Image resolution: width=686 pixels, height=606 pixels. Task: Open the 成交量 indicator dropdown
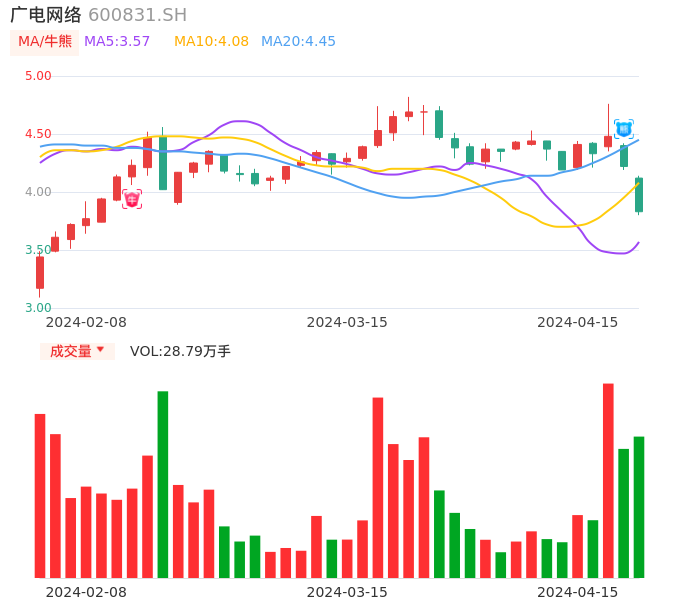coord(77,351)
